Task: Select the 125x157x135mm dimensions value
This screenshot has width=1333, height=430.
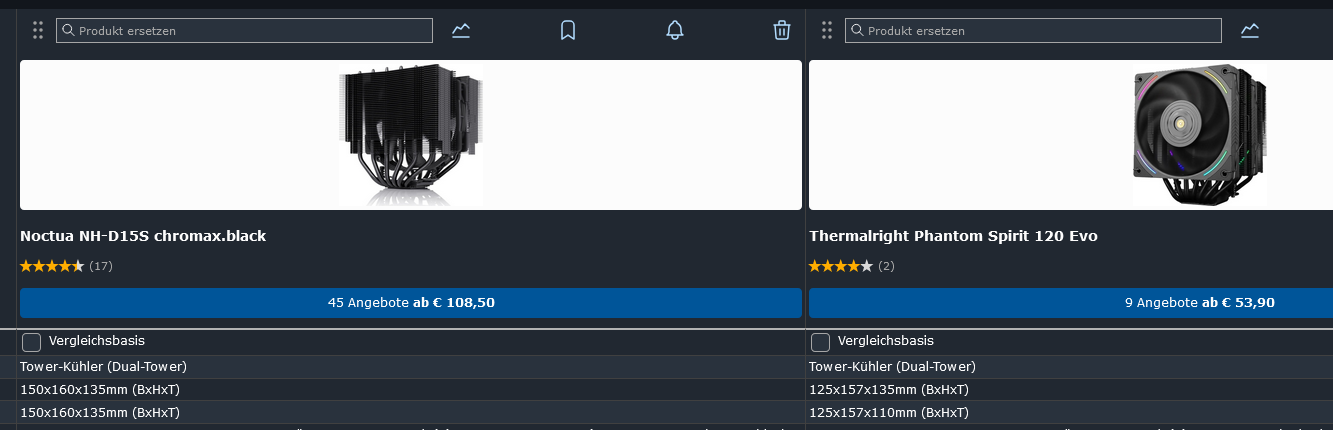Action: click(889, 389)
